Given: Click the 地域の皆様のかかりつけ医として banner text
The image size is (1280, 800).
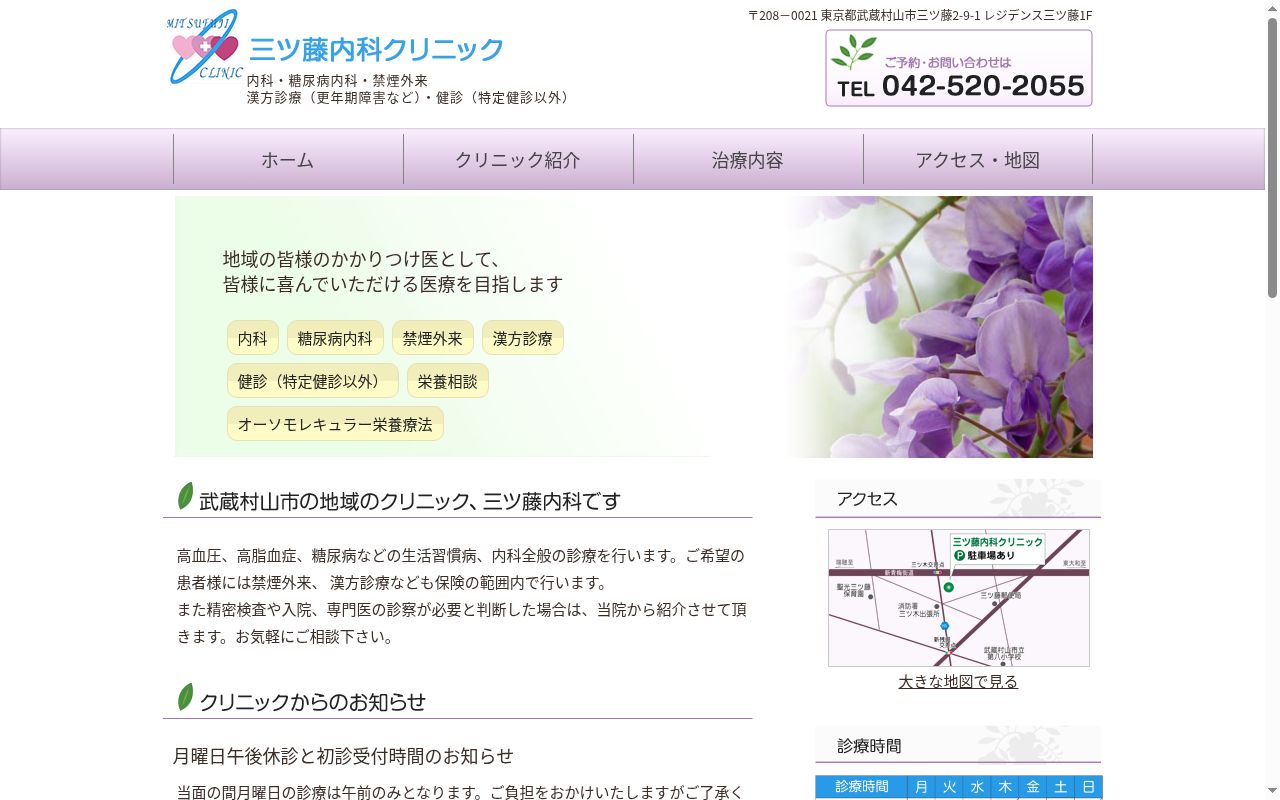Looking at the screenshot, I should point(361,259).
